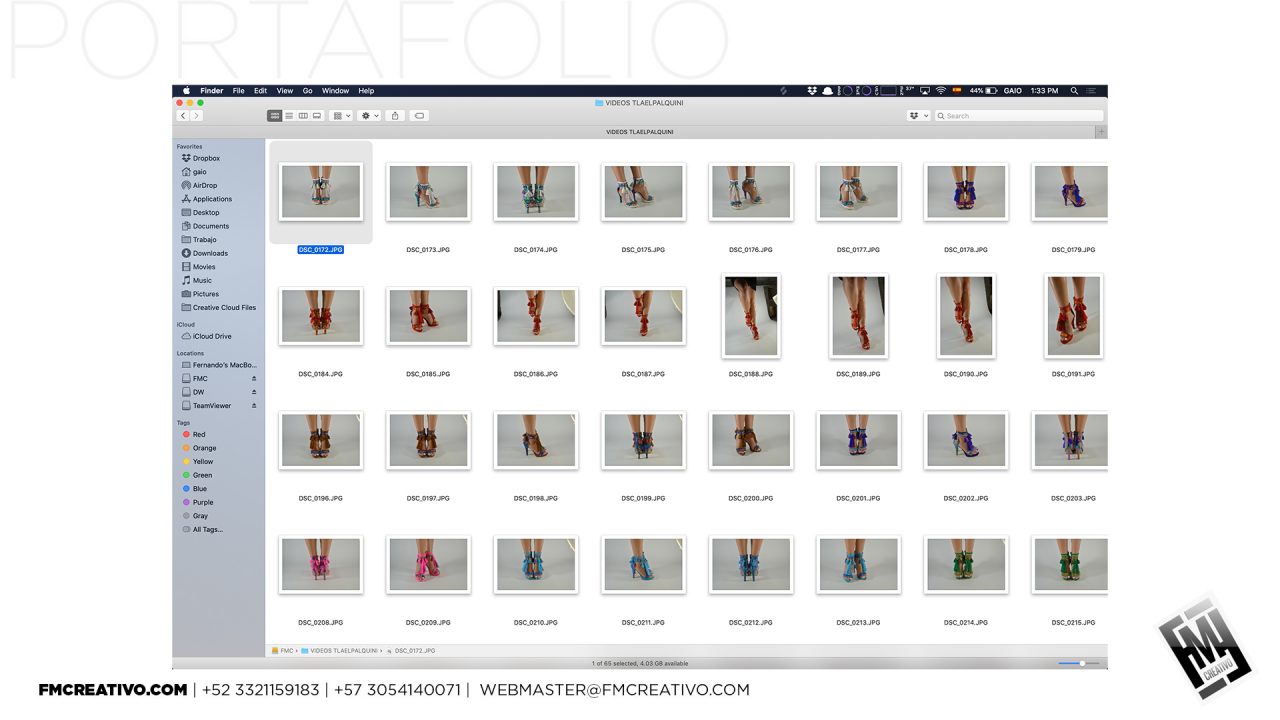
Task: Open Pictures in the sidebar
Action: (x=201, y=294)
